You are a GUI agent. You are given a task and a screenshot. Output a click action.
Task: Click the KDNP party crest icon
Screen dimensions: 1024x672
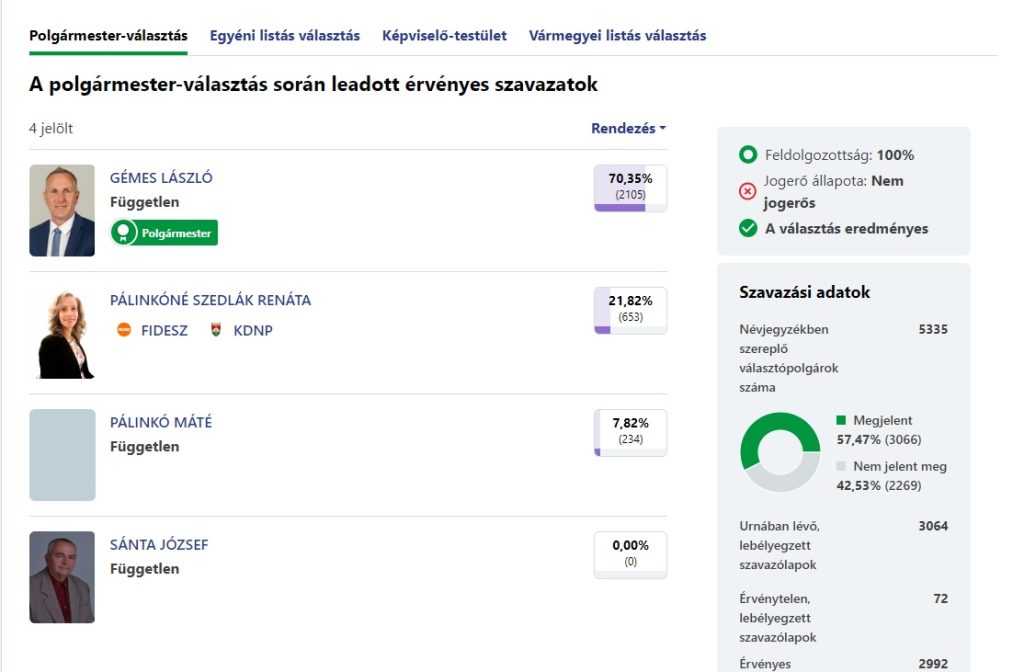[x=216, y=330]
